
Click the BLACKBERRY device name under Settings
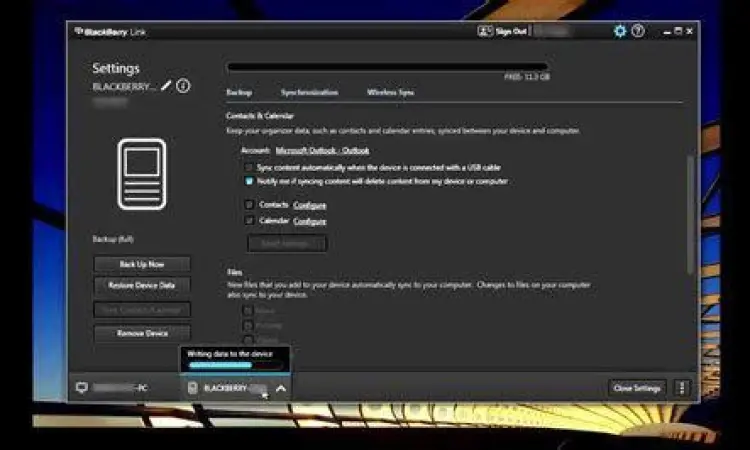(x=124, y=87)
